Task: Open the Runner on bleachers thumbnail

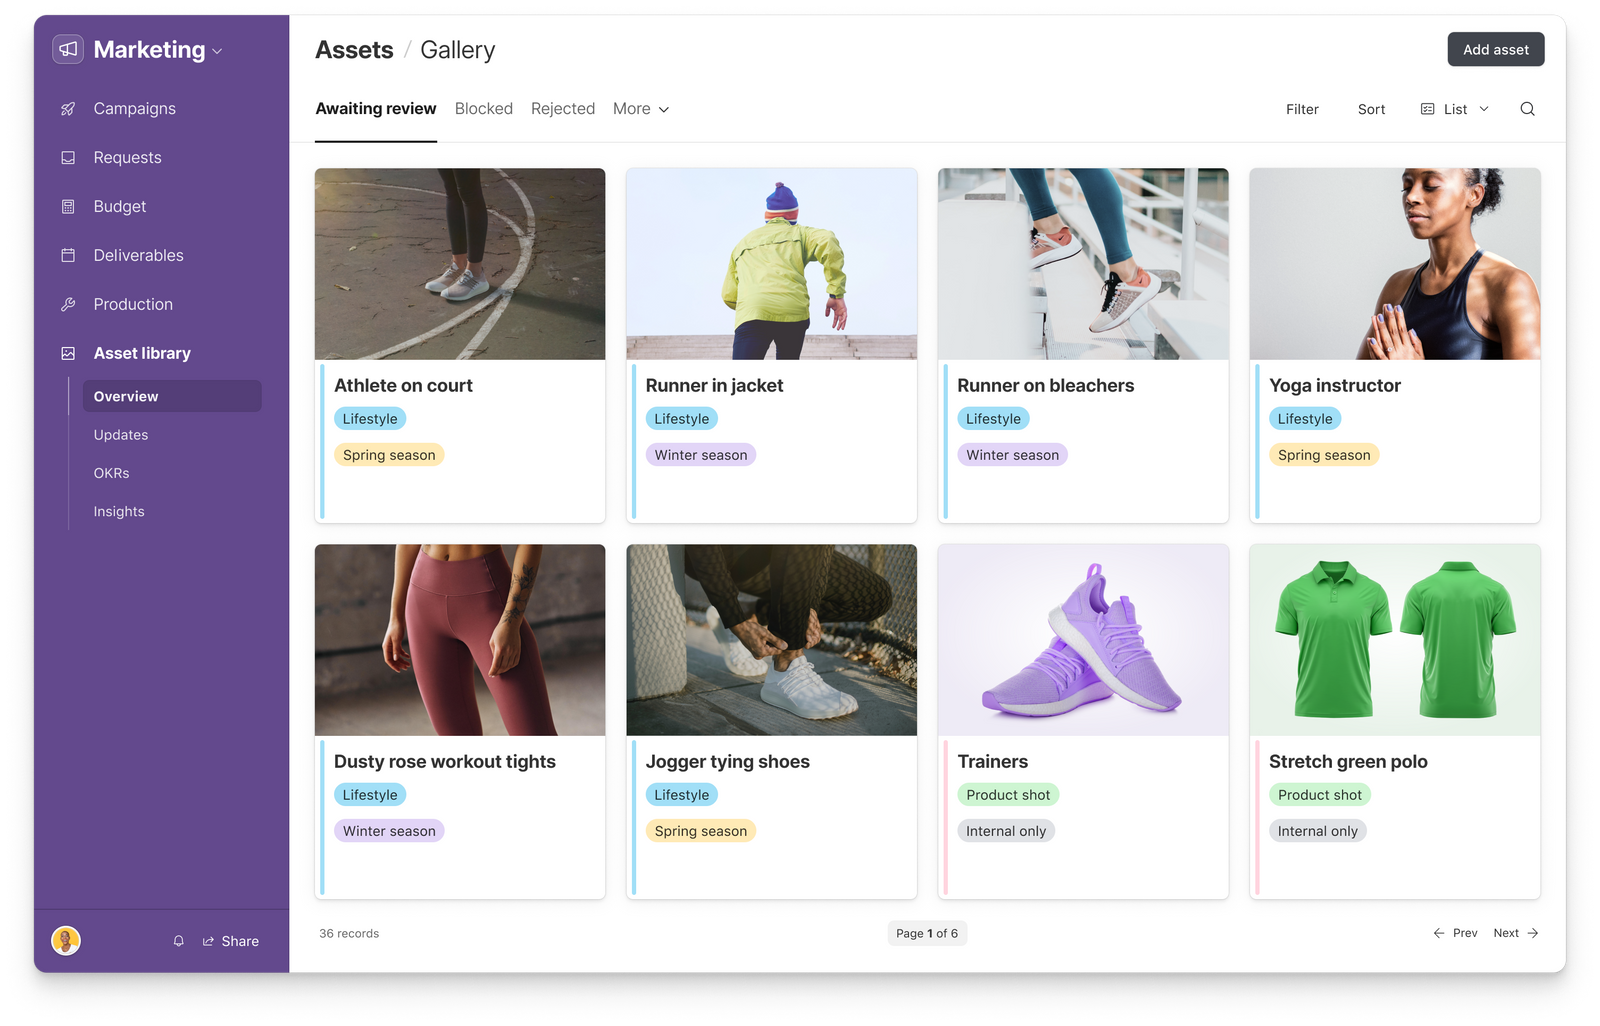Action: pyautogui.click(x=1083, y=264)
